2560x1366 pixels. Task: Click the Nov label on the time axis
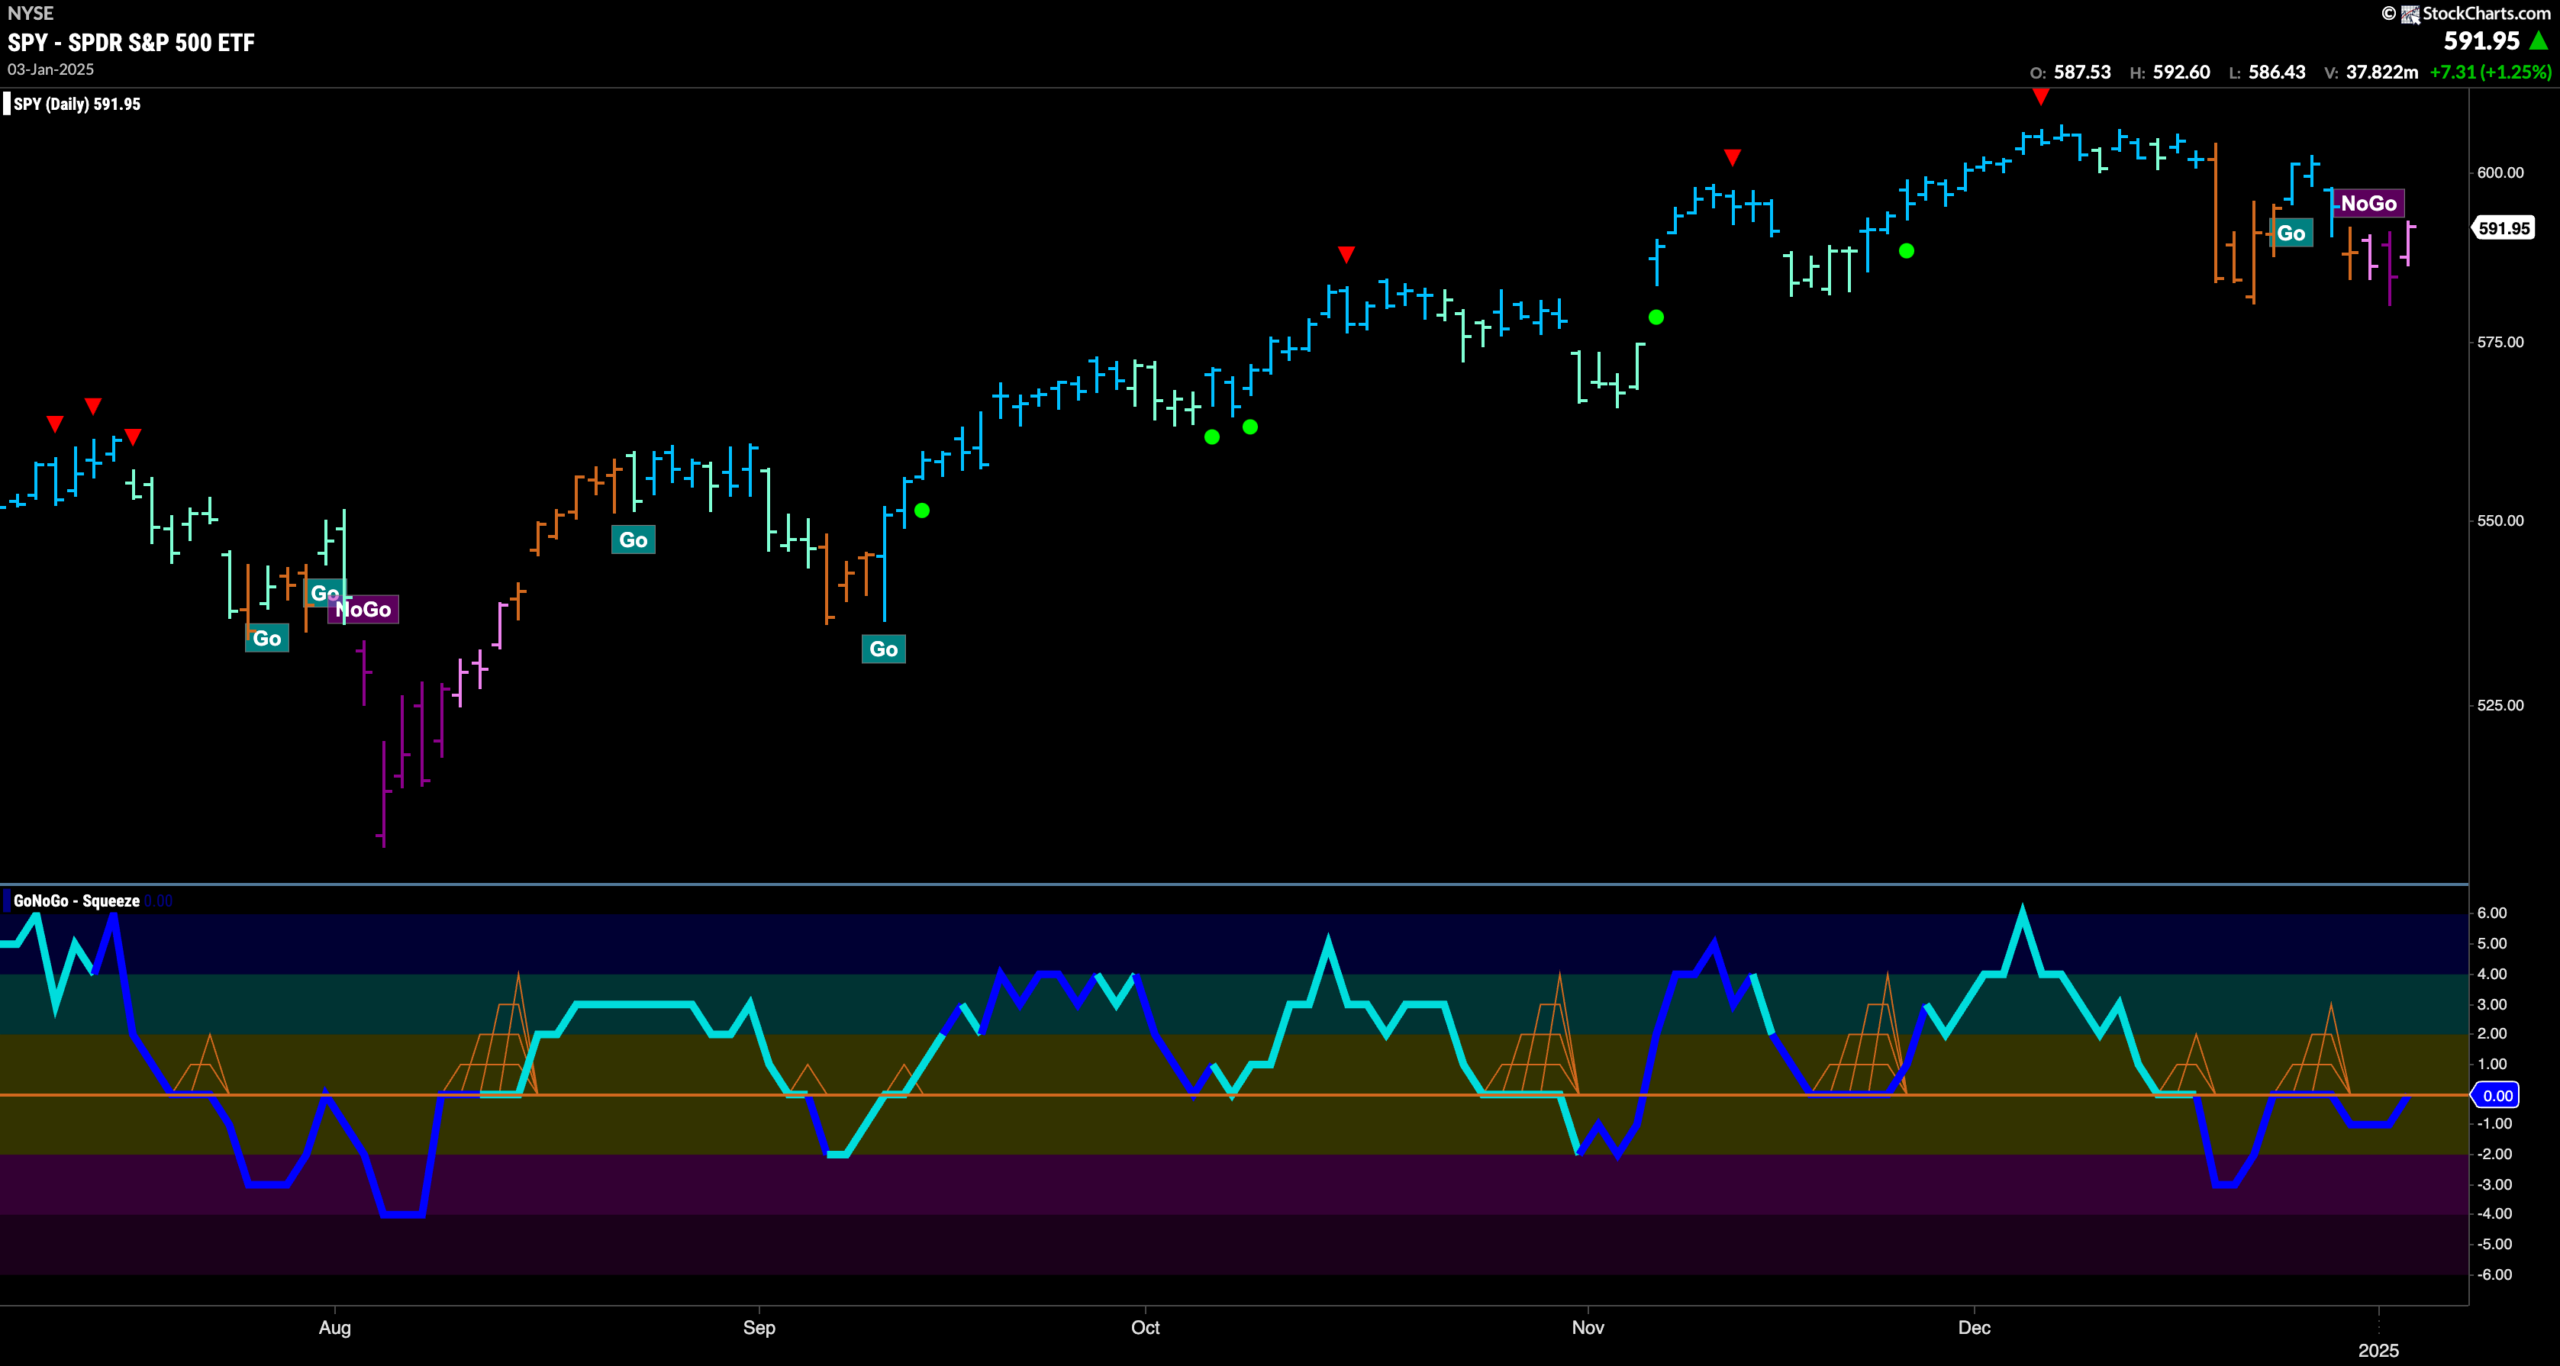tap(1588, 1328)
